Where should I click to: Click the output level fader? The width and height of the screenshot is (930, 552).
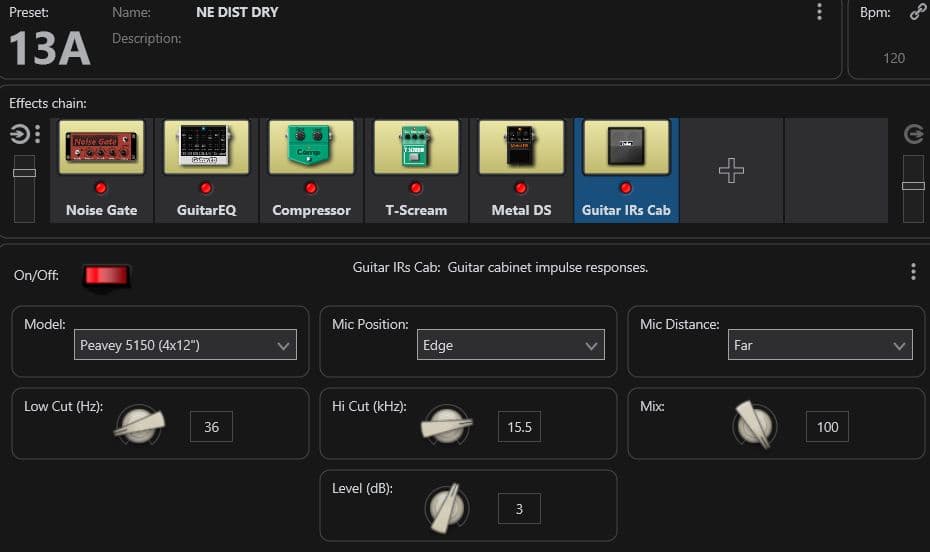[913, 186]
